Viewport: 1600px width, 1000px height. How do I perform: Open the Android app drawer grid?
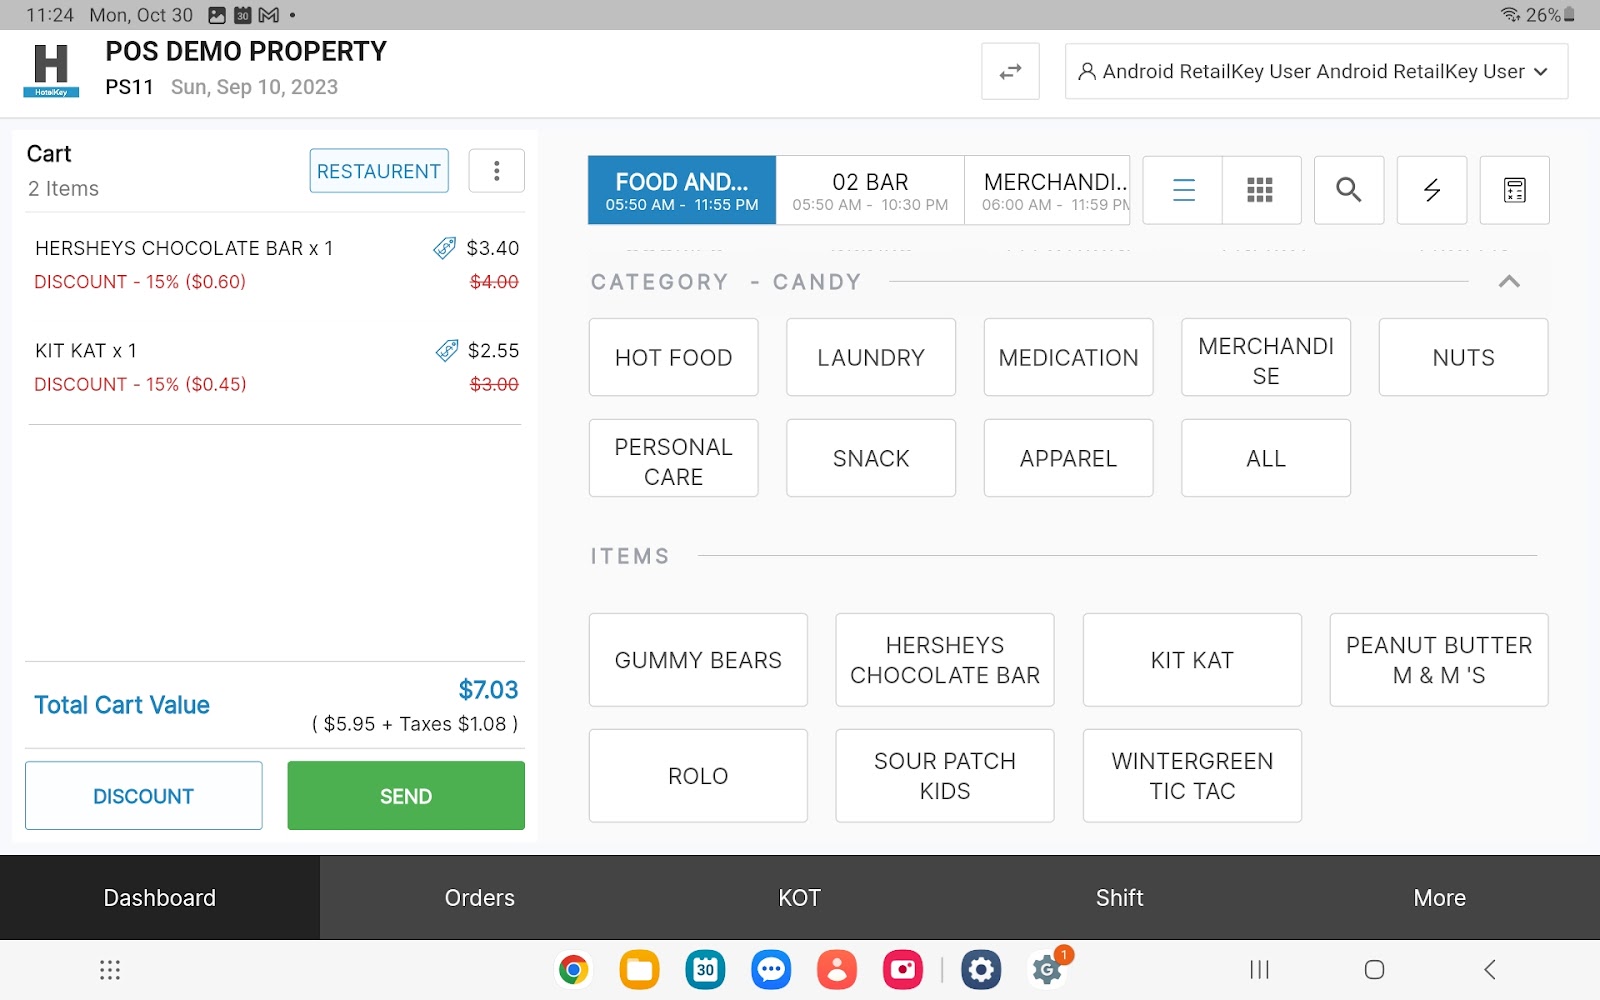click(x=110, y=969)
